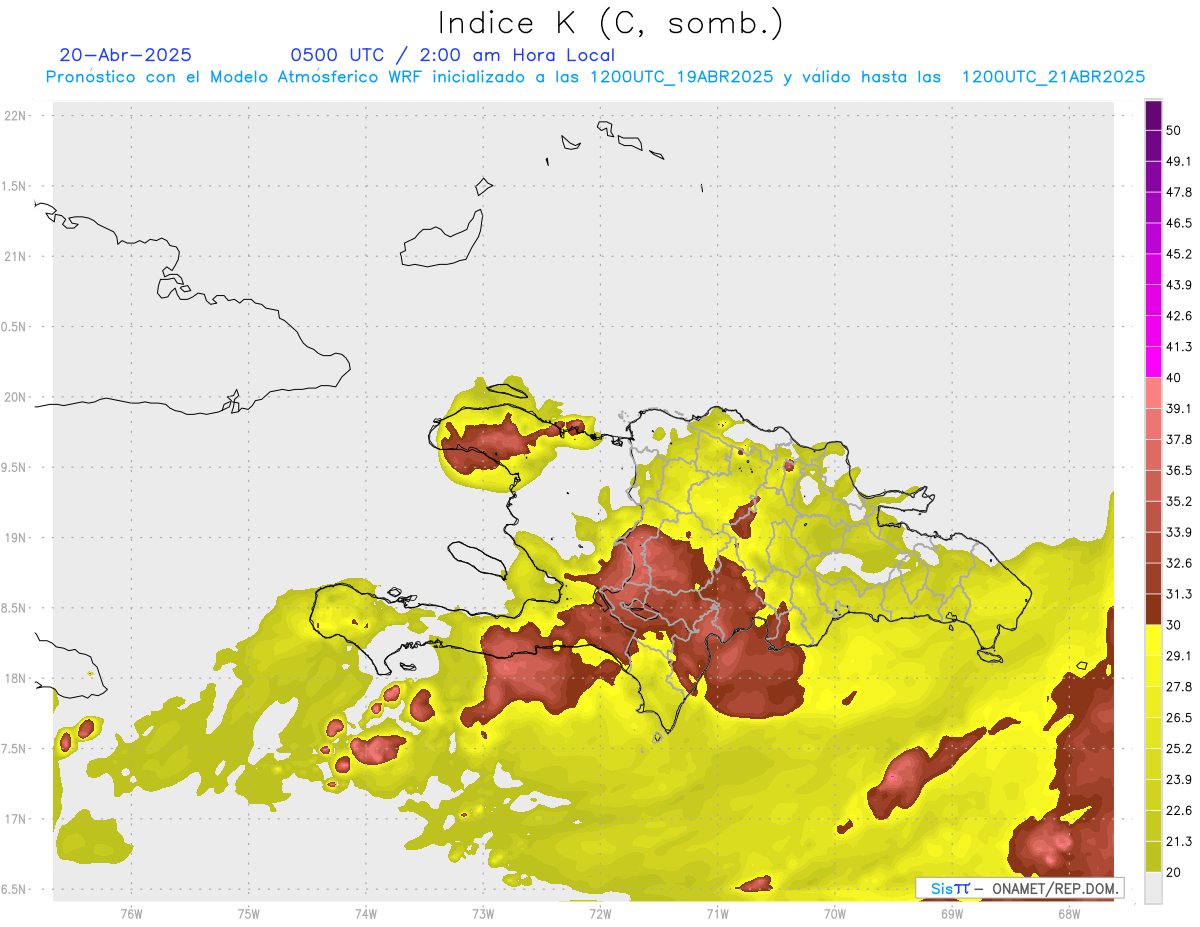Select the date label "20-Abr-2025"
This screenshot has height=927, width=1200.
tap(125, 55)
